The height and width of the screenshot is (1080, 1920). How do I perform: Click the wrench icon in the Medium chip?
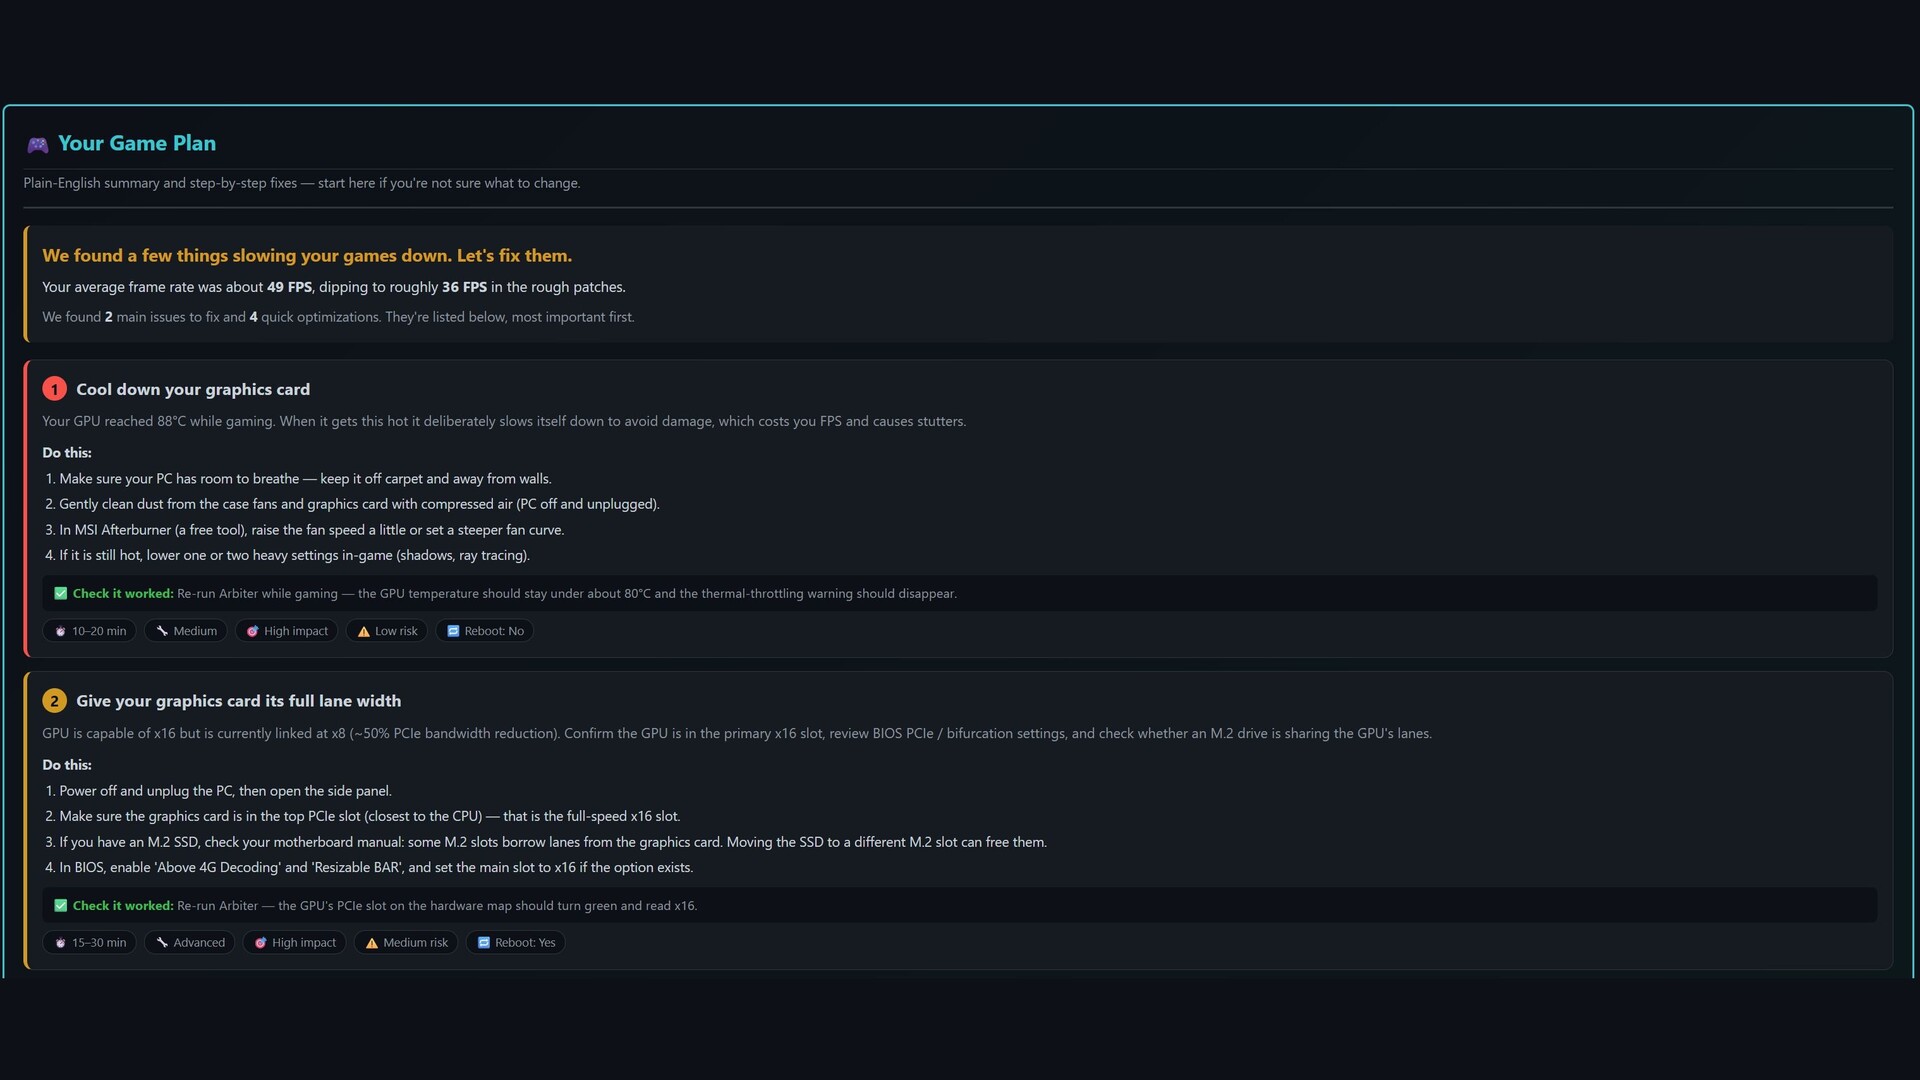[x=162, y=631]
